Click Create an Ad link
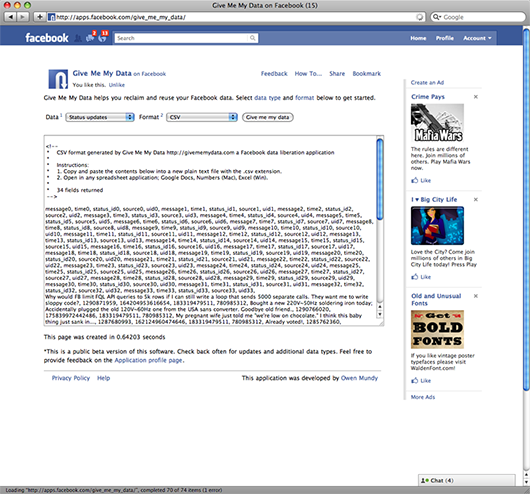This screenshot has width=530, height=494. (427, 83)
